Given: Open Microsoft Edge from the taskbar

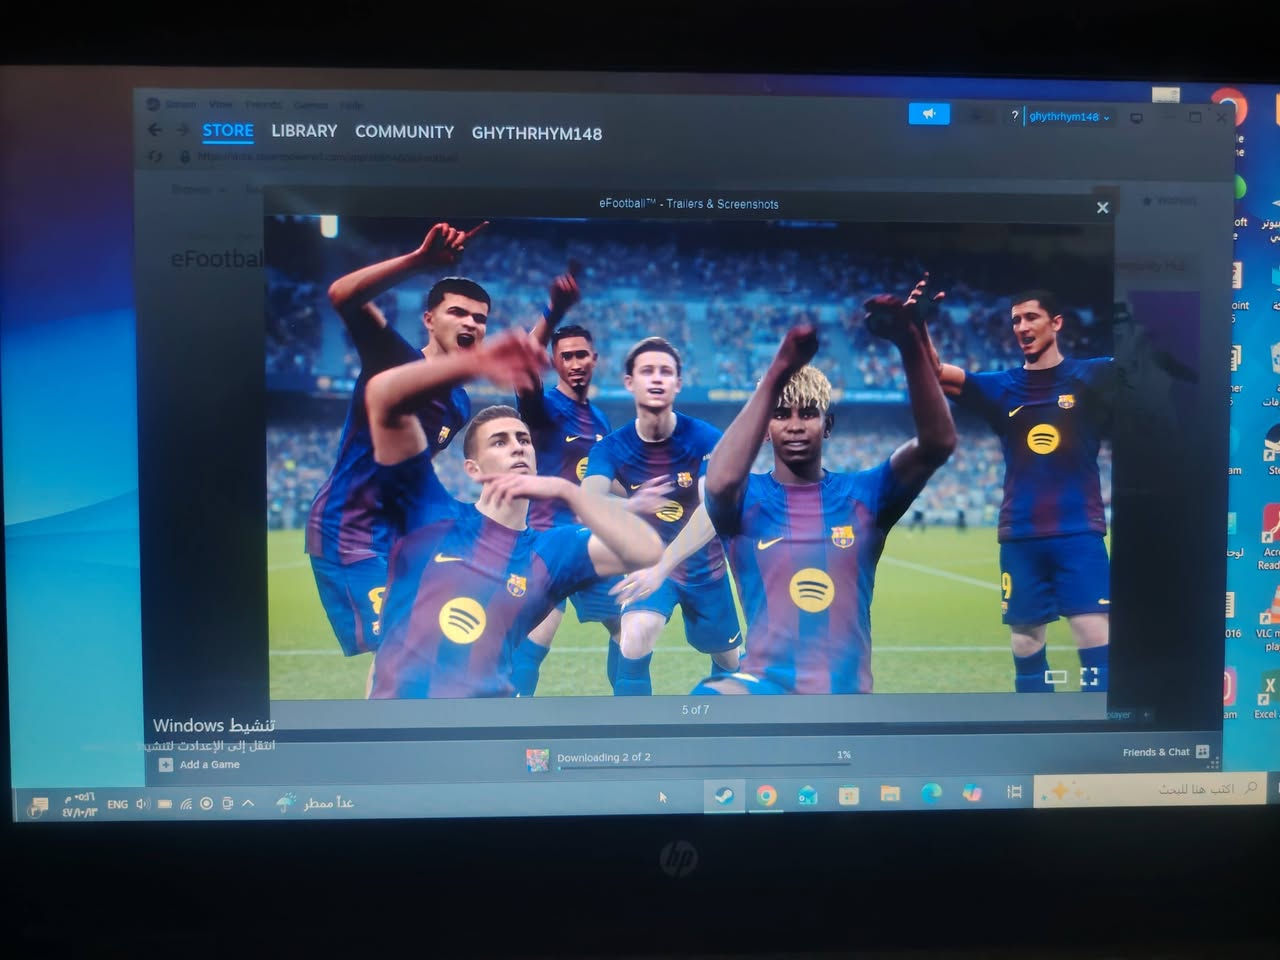Looking at the screenshot, I should click(x=931, y=794).
